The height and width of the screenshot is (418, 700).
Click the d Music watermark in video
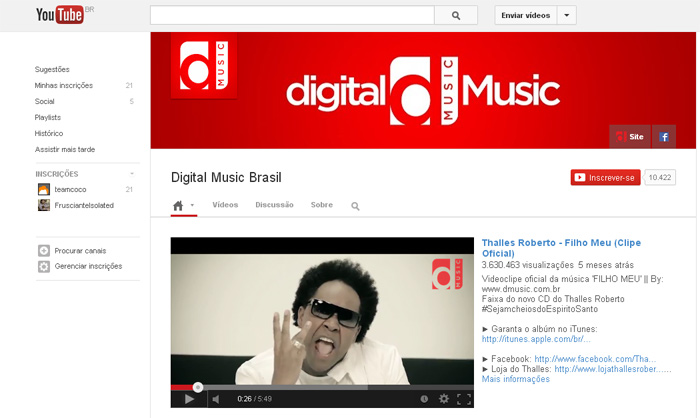pos(446,274)
